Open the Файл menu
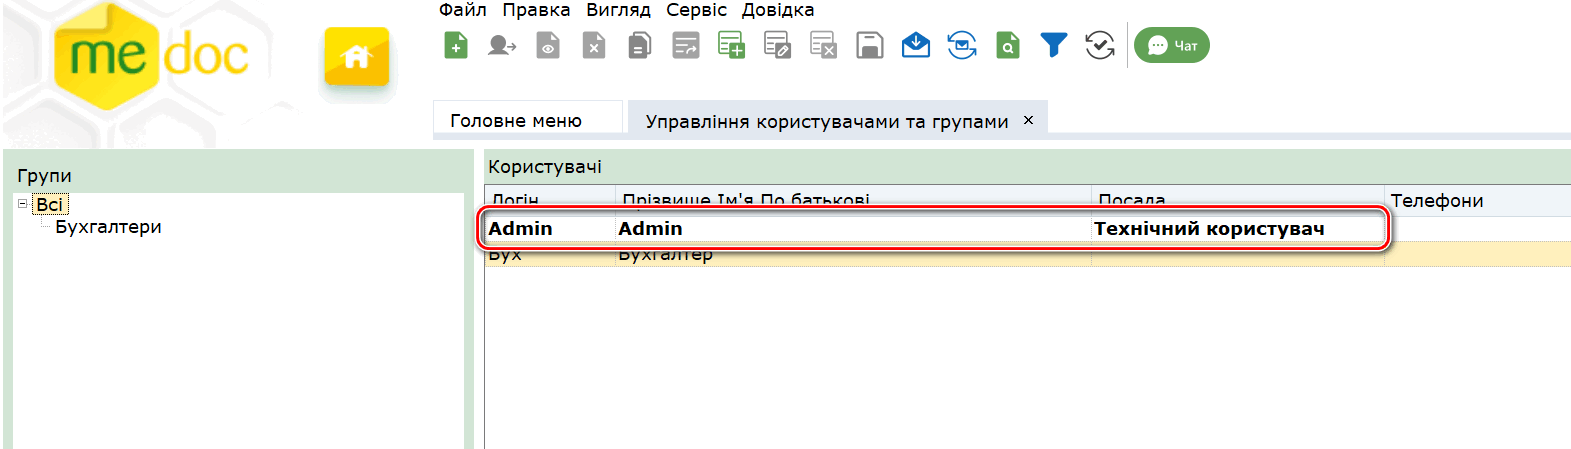 pos(462,10)
